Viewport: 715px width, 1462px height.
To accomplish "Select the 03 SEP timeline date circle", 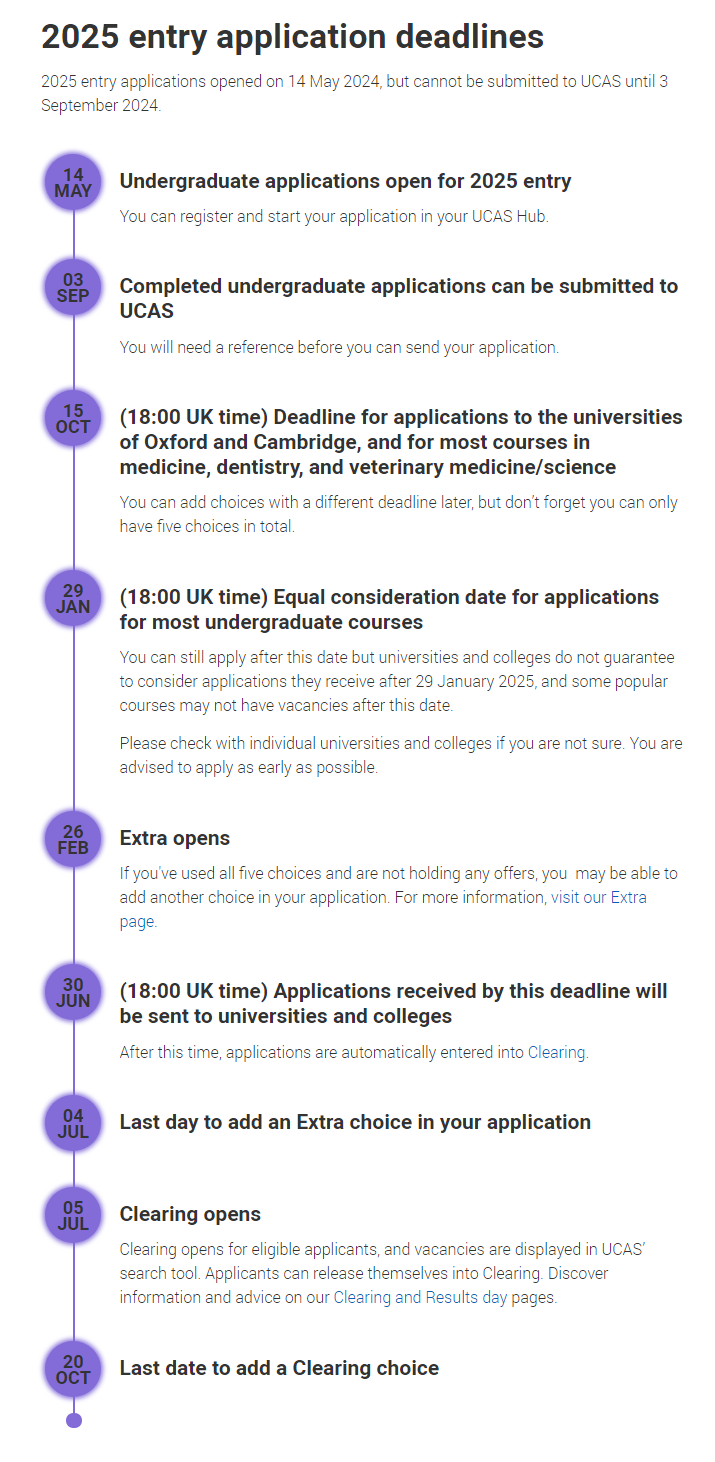I will tap(73, 287).
